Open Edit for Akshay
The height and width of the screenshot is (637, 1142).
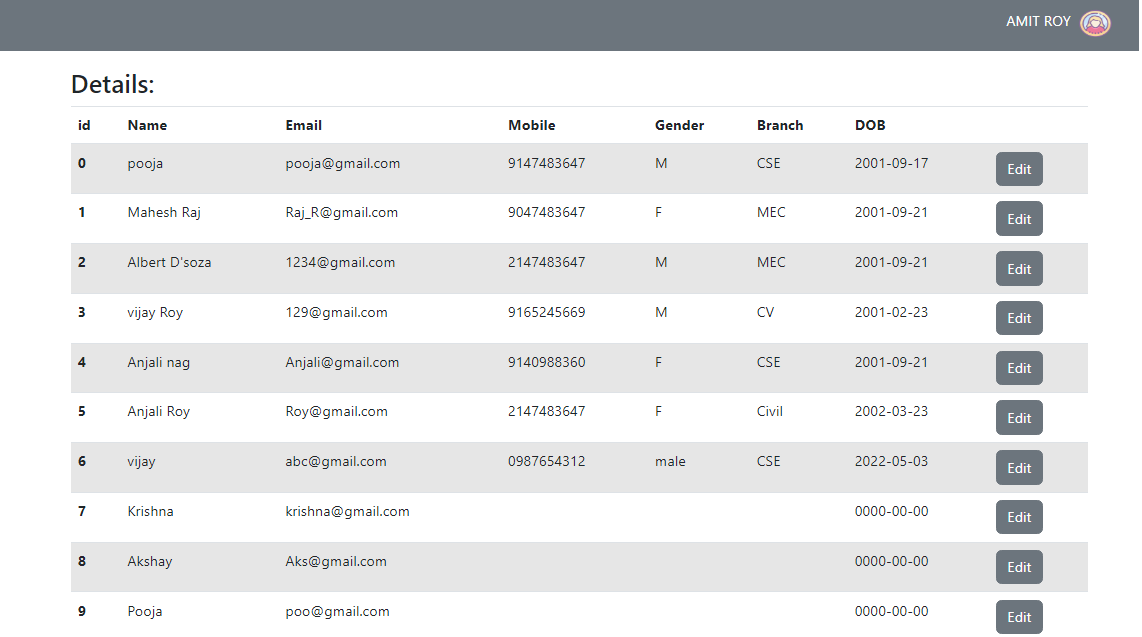coord(1019,567)
